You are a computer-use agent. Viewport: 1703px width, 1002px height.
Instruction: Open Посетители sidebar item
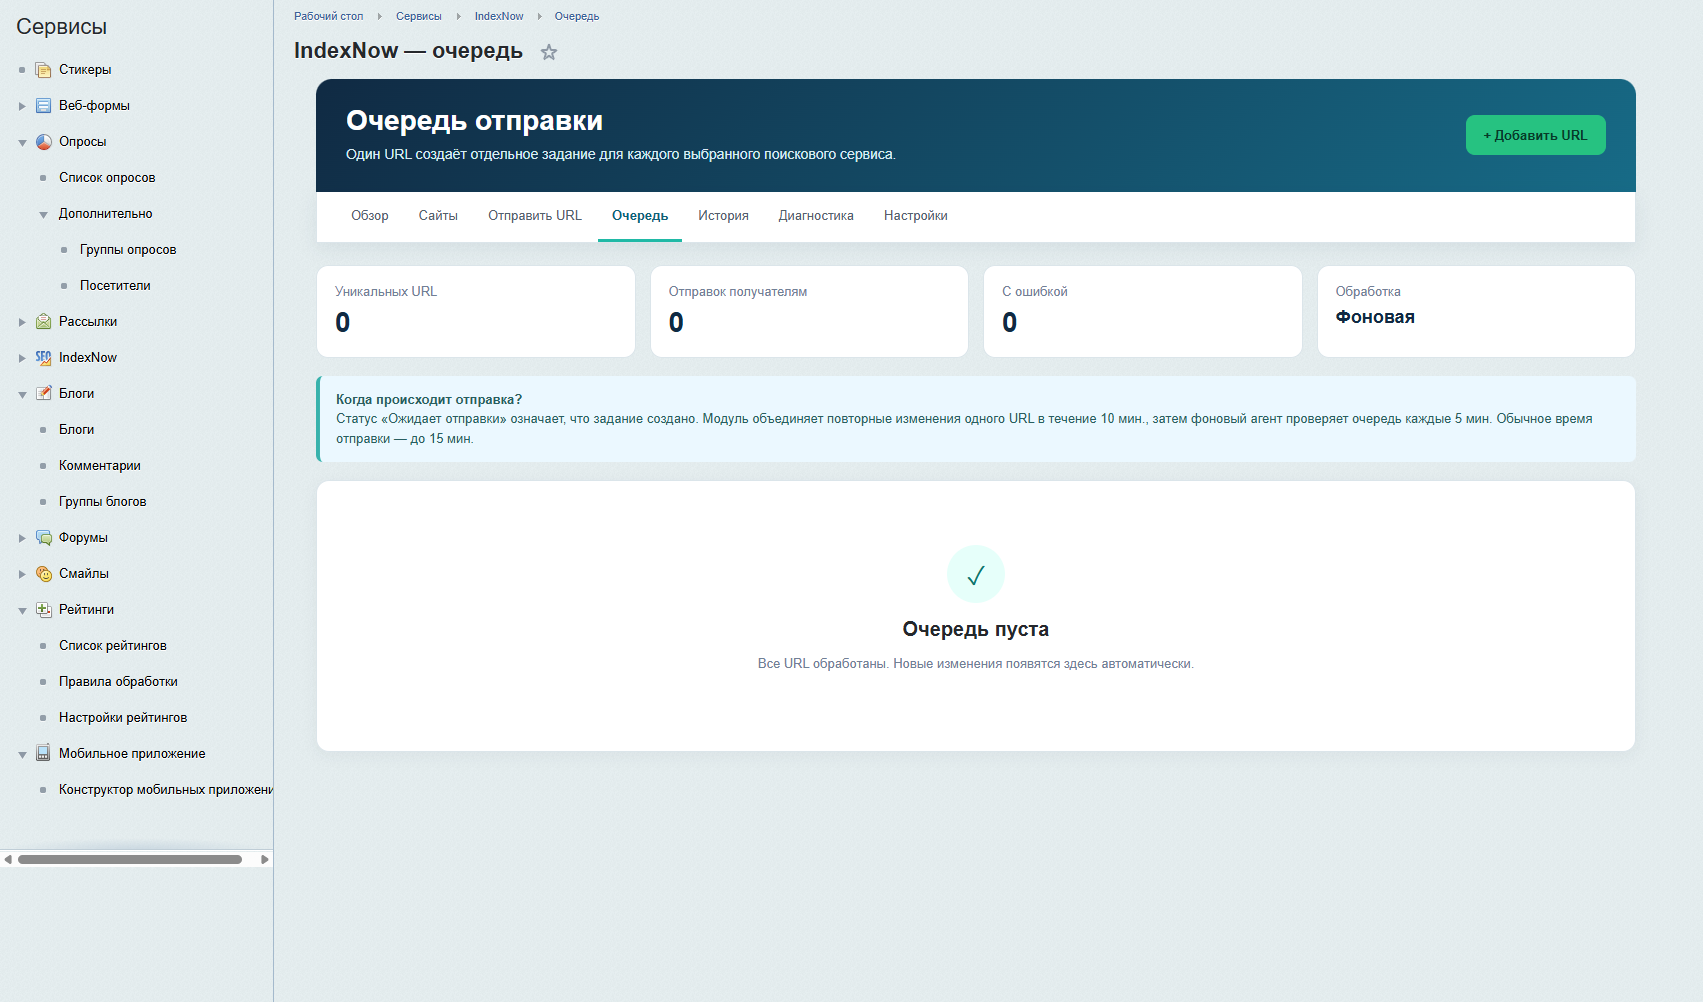pos(115,286)
